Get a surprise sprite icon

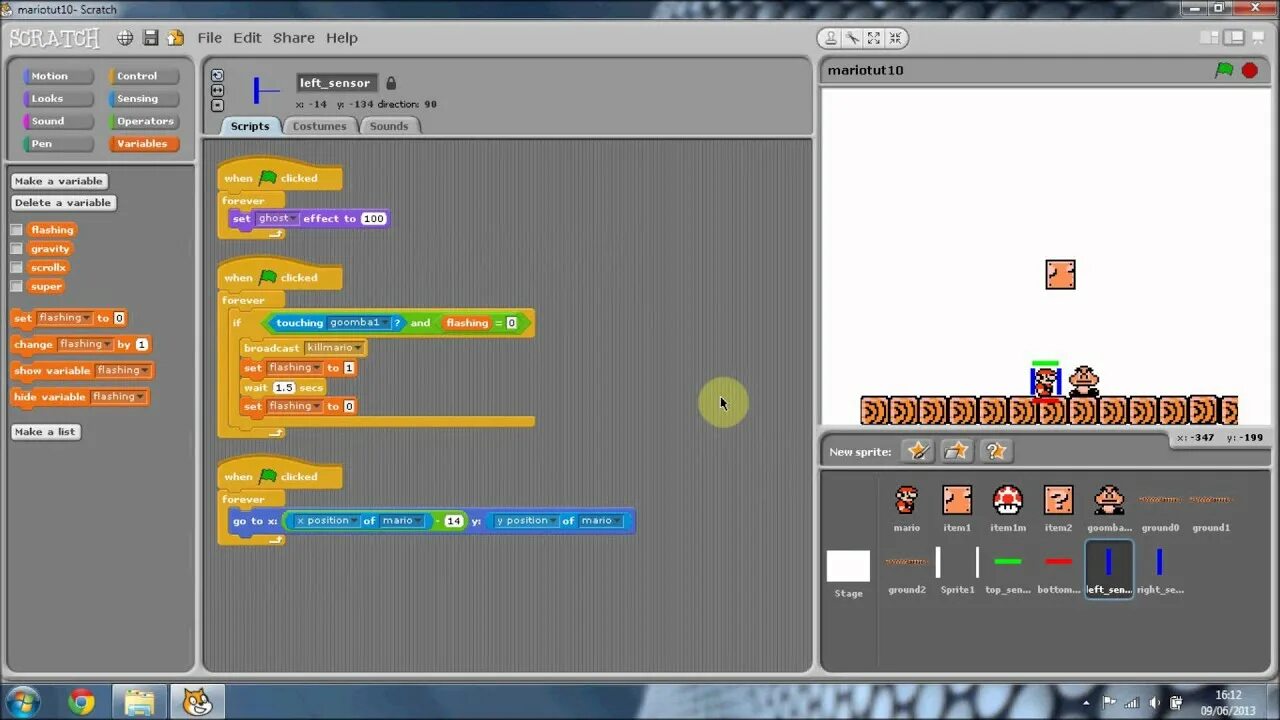[996, 451]
